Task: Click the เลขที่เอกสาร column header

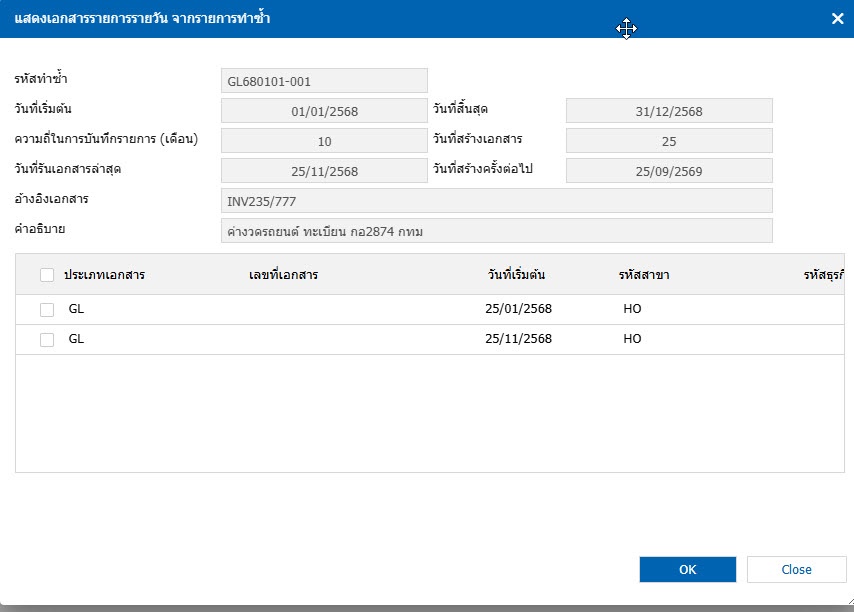Action: click(x=283, y=275)
